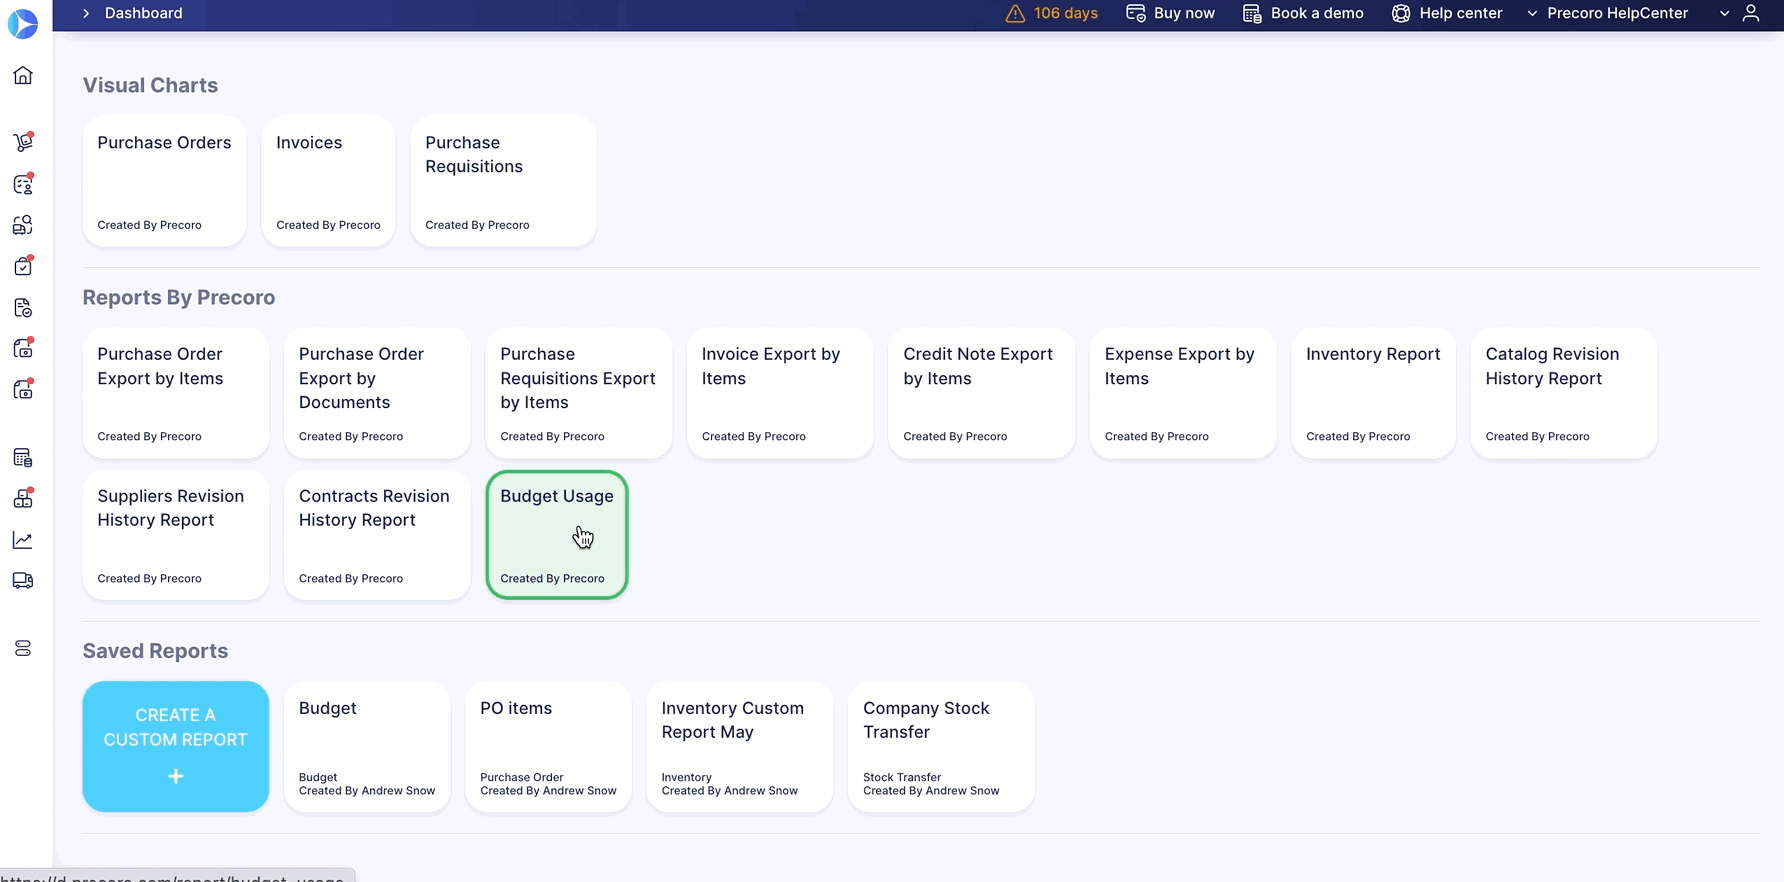Click the Saved Reports heading
1784x882 pixels.
click(155, 651)
